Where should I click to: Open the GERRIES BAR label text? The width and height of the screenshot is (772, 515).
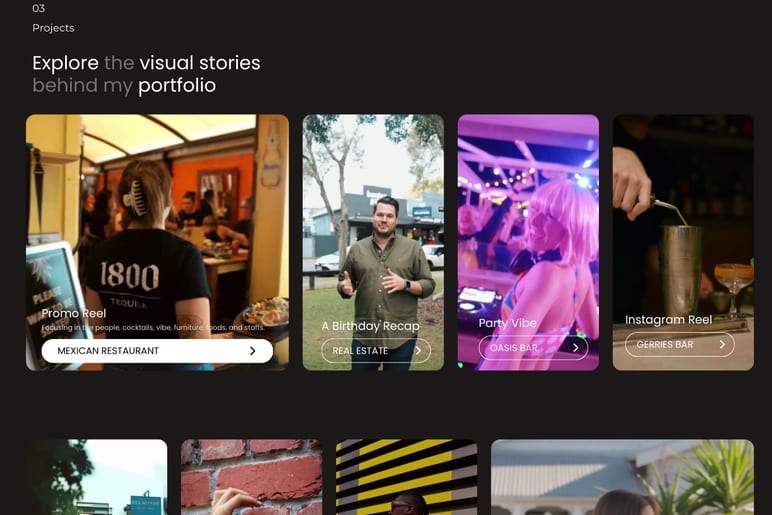click(x=665, y=345)
